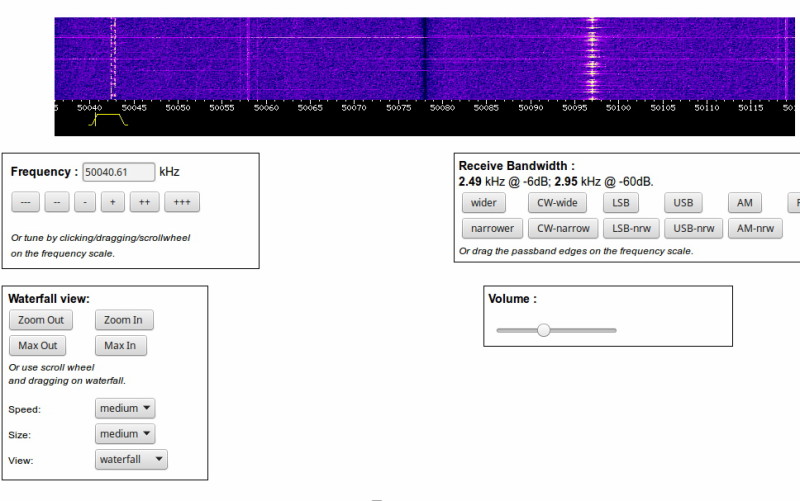Screen dimensions: 800x501
Task: Click into the Frequency kHz input field
Action: point(119,172)
